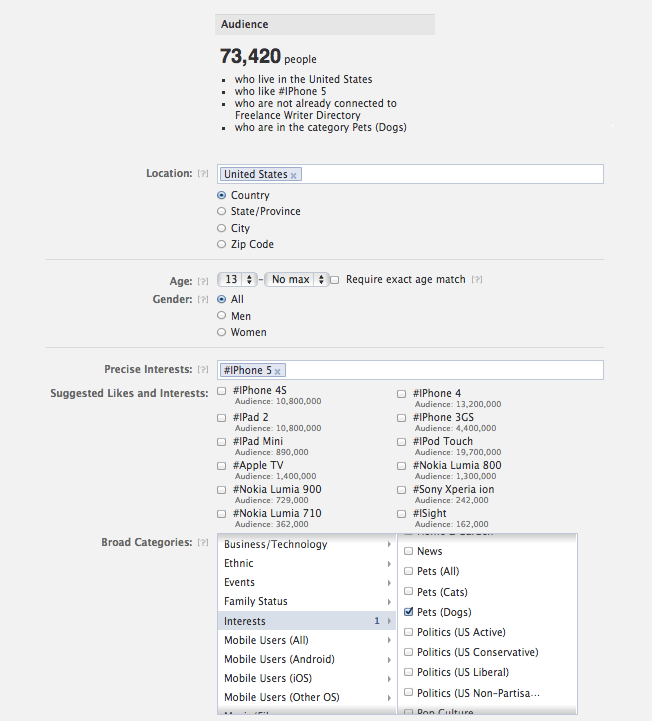
Task: Click 'who like #IPhone 5' summary line
Action: pos(280,91)
